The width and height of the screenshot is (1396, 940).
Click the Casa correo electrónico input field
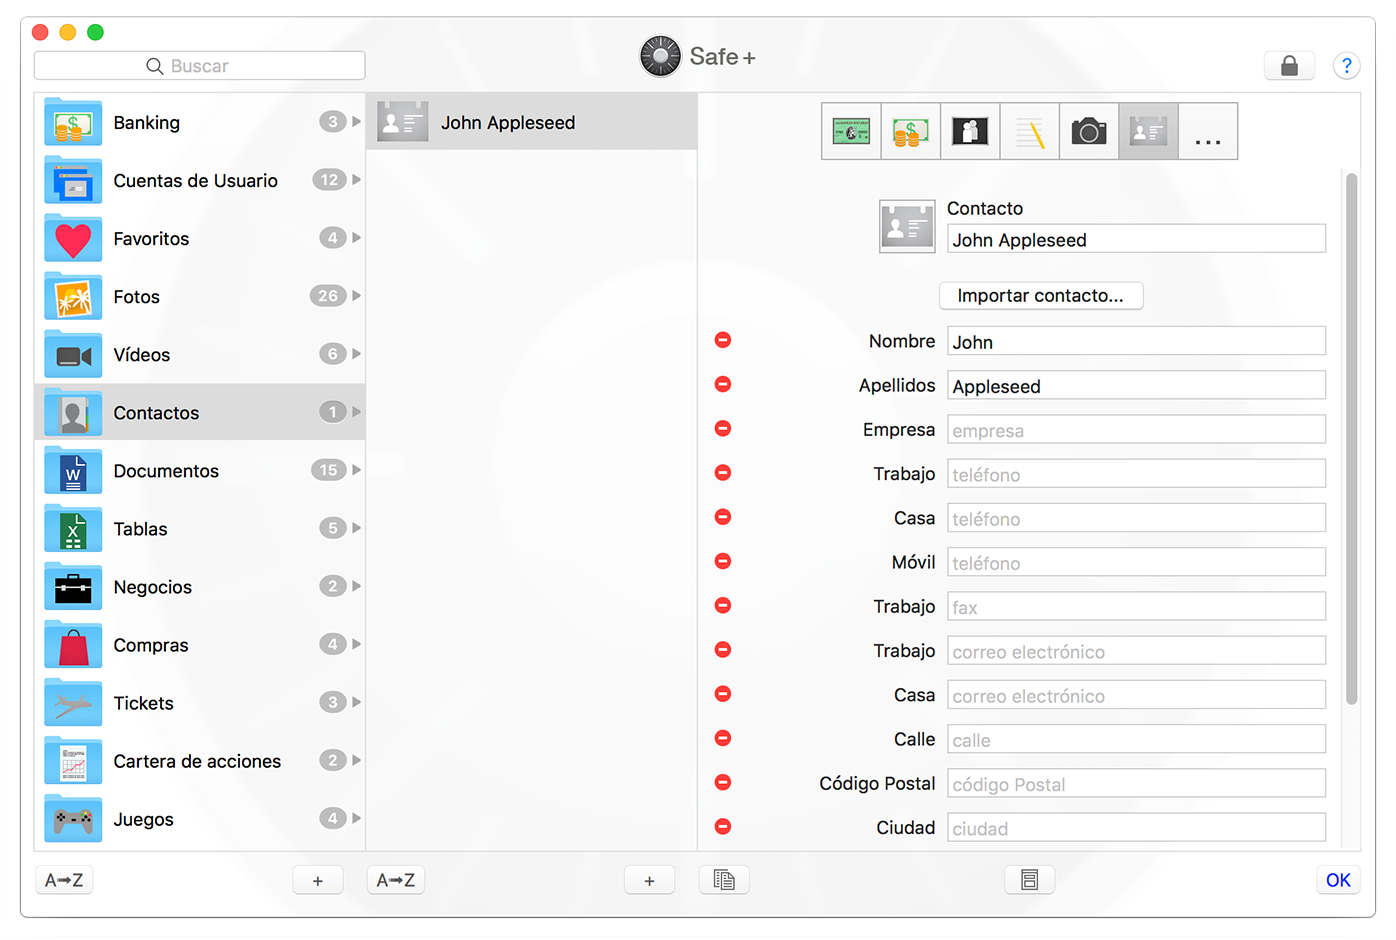[1136, 695]
